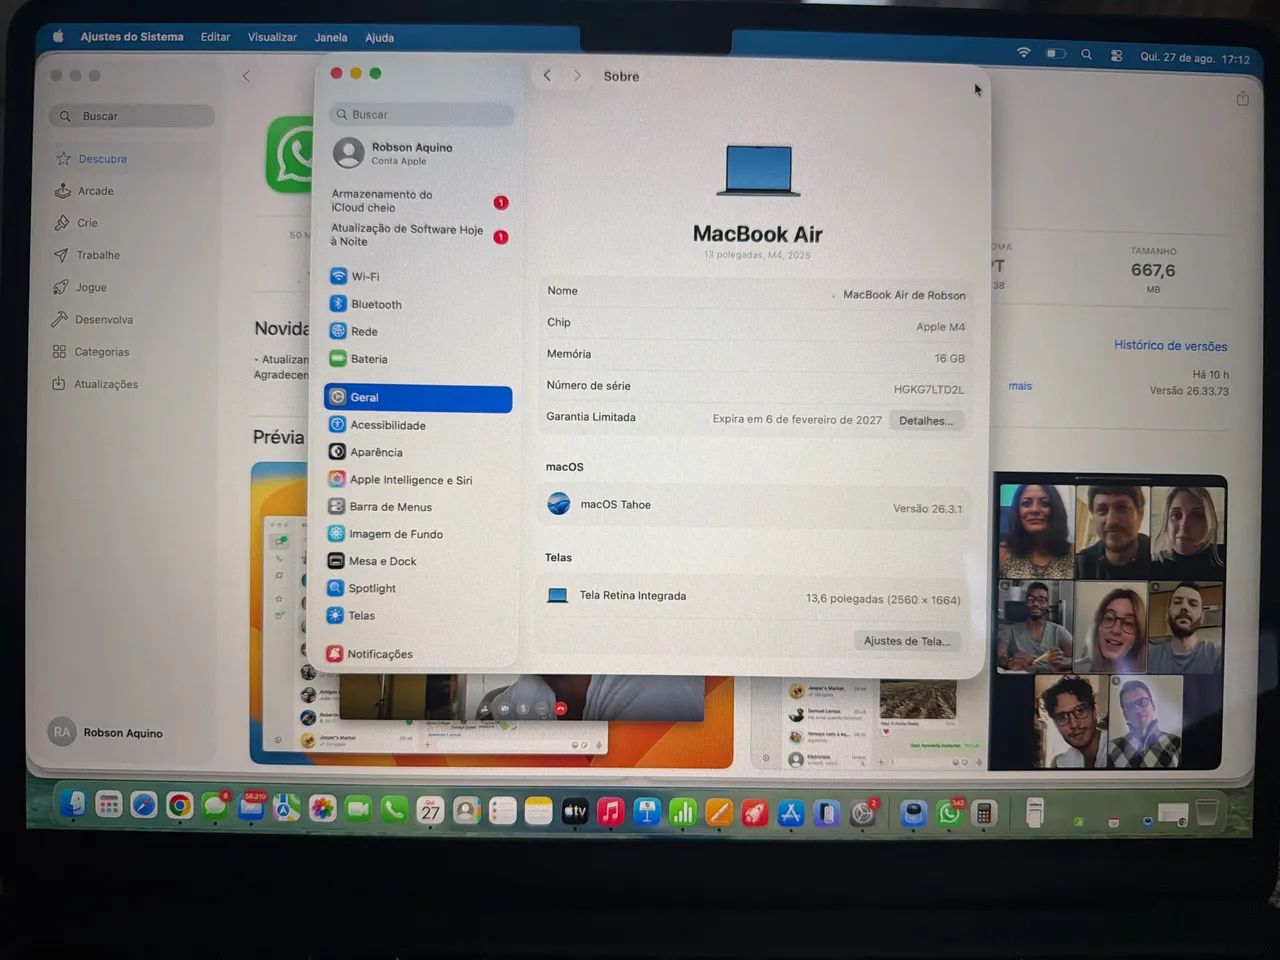Open Finder from the Dock

73,804
